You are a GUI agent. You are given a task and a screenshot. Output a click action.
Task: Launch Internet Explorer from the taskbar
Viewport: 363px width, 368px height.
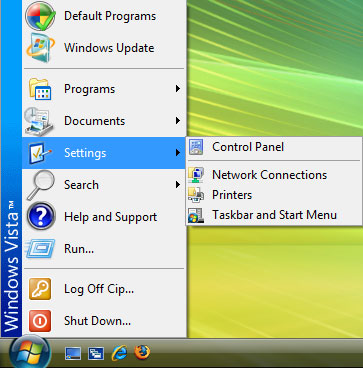click(x=119, y=353)
